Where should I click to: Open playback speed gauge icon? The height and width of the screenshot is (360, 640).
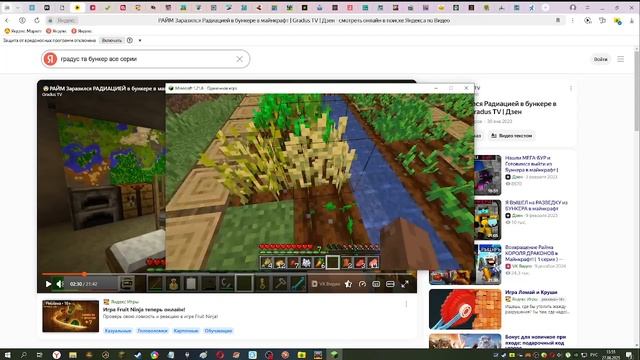coord(362,284)
